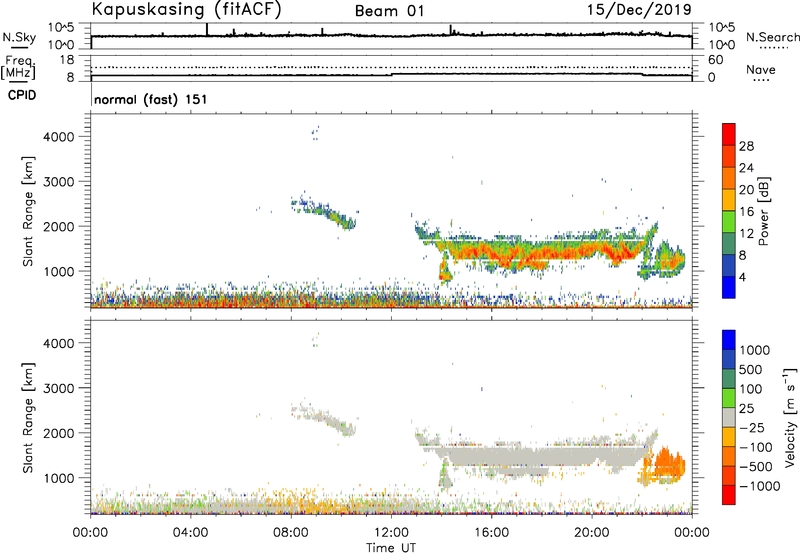
Task: Click the '18' frequency axis tick
Action: pos(67,60)
